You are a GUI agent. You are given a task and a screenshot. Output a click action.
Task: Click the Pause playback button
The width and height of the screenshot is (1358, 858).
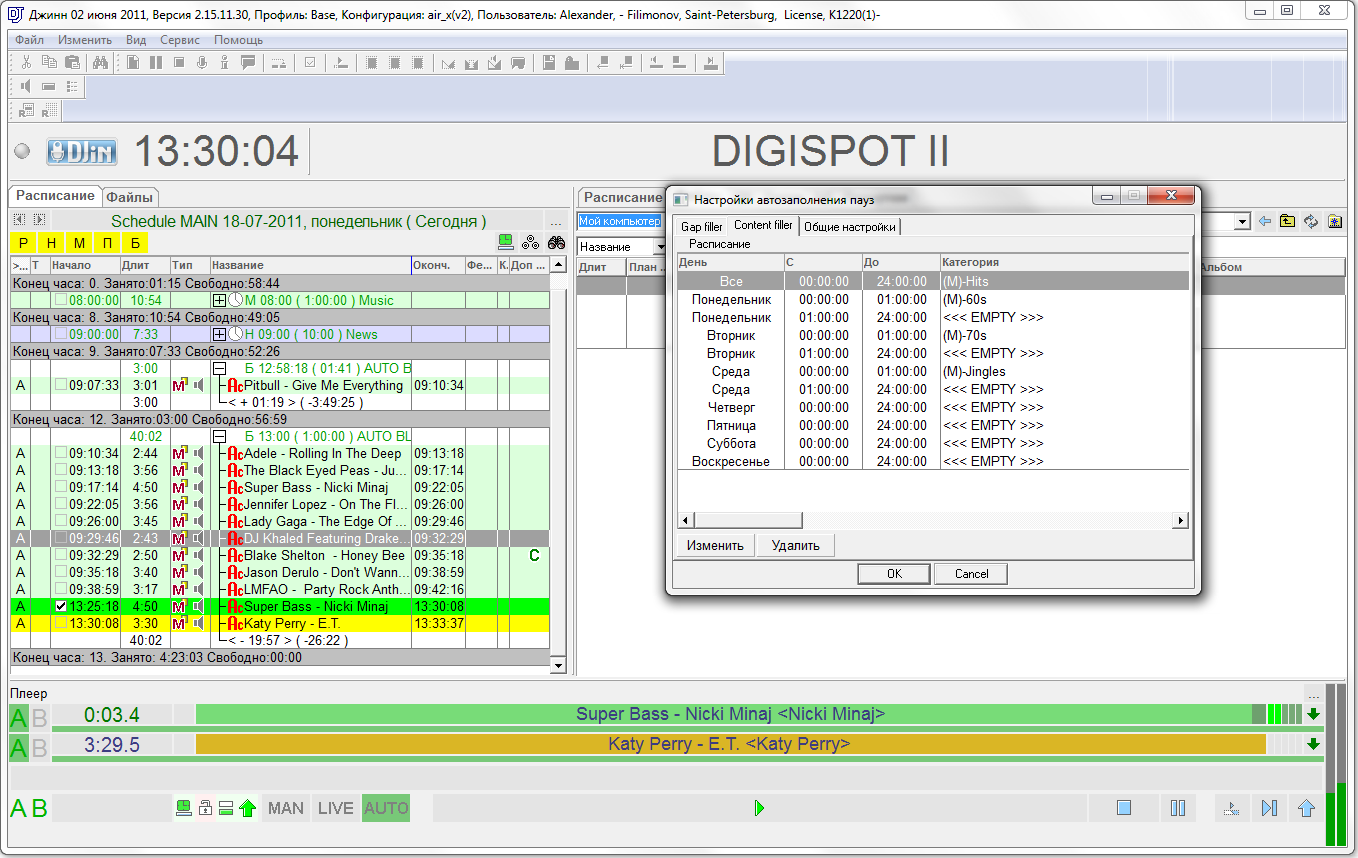(1178, 808)
